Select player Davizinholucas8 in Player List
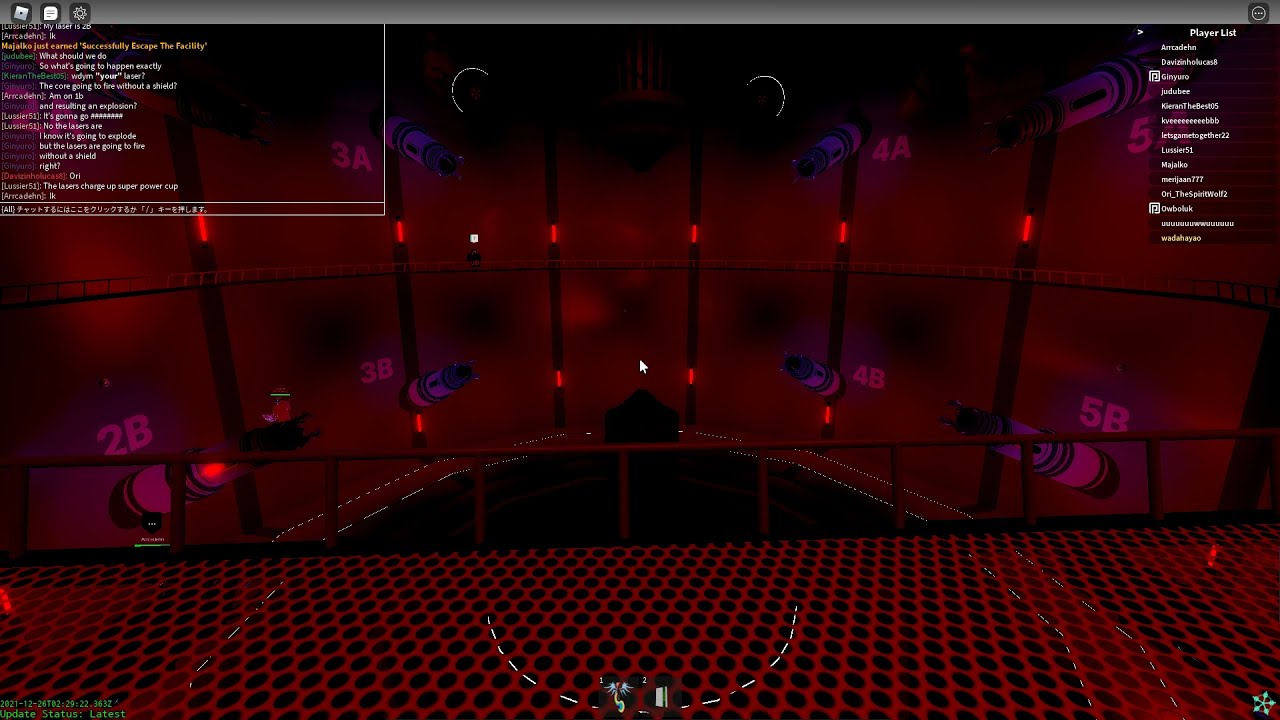Image resolution: width=1280 pixels, height=720 pixels. [1189, 62]
